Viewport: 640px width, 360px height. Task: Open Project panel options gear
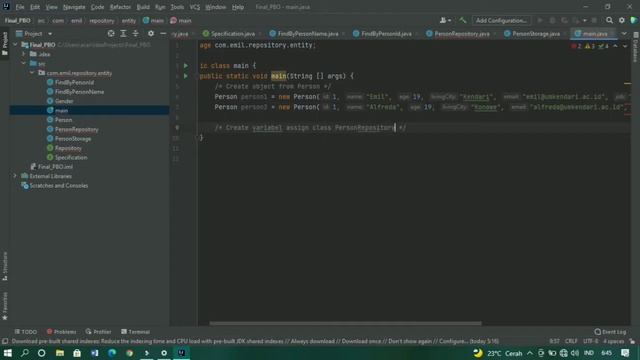coord(151,33)
